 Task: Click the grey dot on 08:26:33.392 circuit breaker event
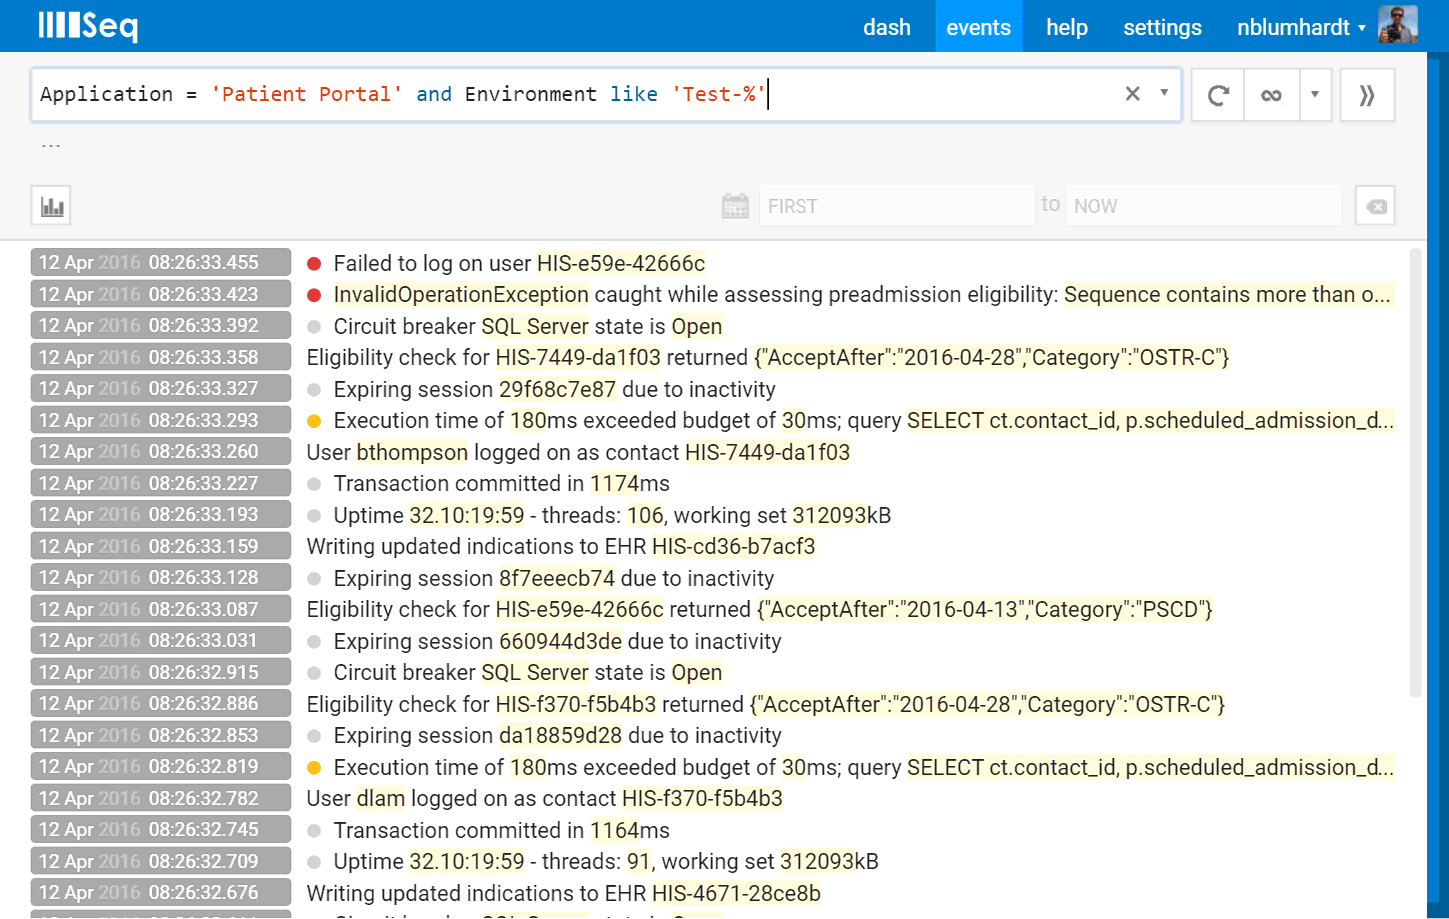coord(314,327)
